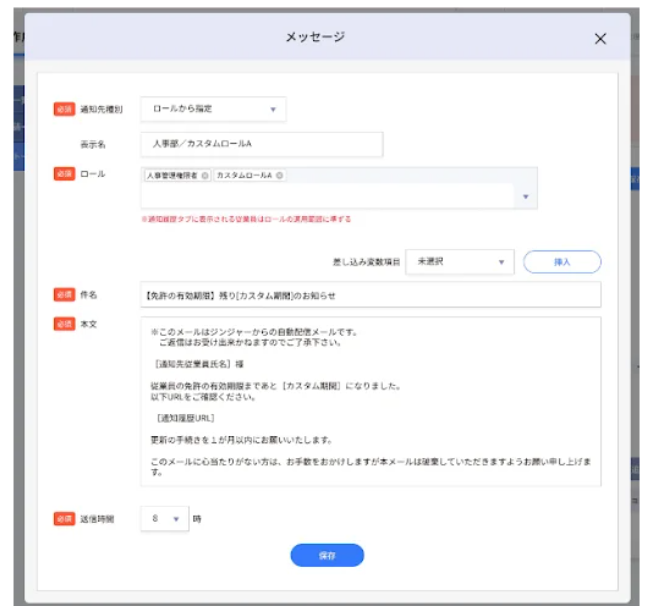
Task: Close the メッセージ dialog with the X
Action: pos(600,39)
